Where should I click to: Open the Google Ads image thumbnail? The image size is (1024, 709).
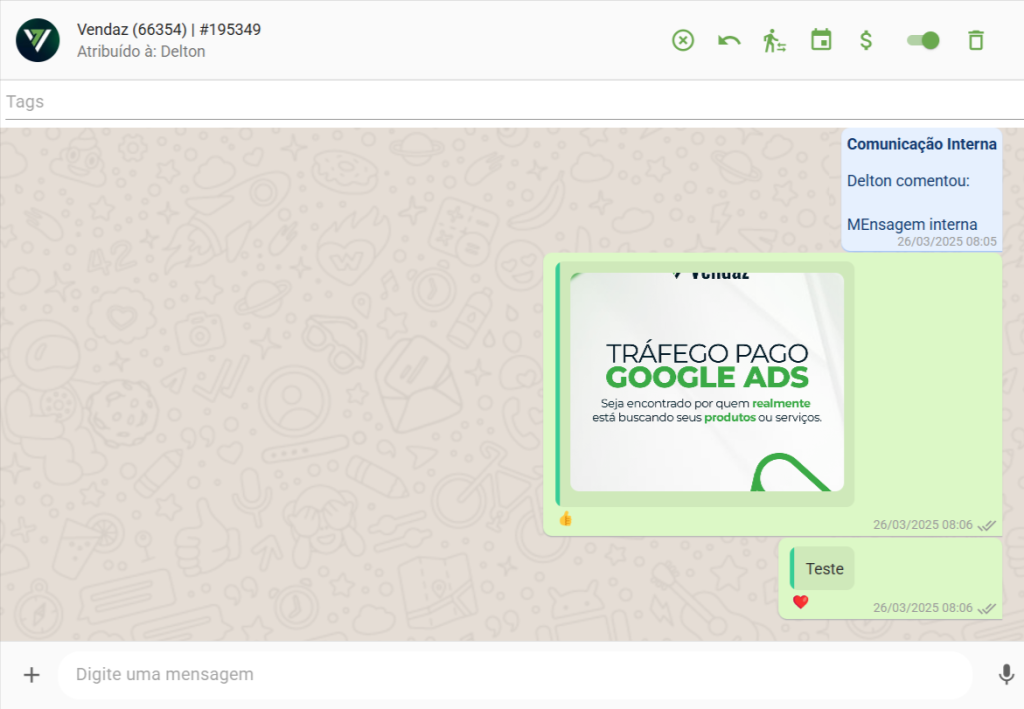click(x=707, y=382)
